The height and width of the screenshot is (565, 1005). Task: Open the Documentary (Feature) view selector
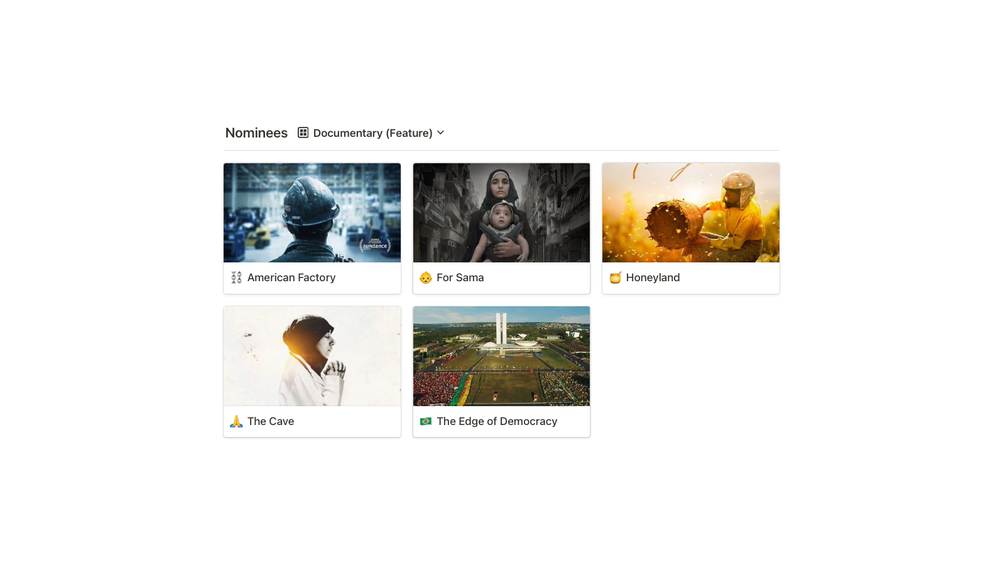pos(372,133)
